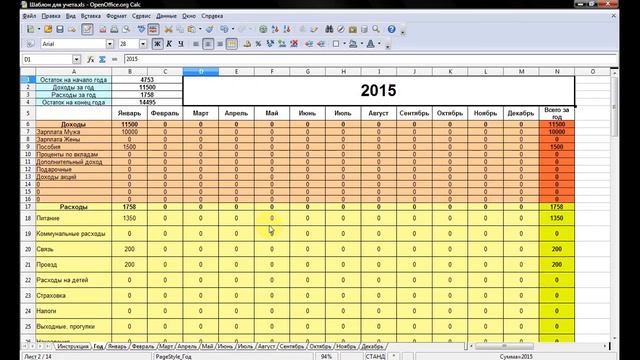This screenshot has width=640, height=360.
Task: Open the Правка menu
Action: point(51,16)
